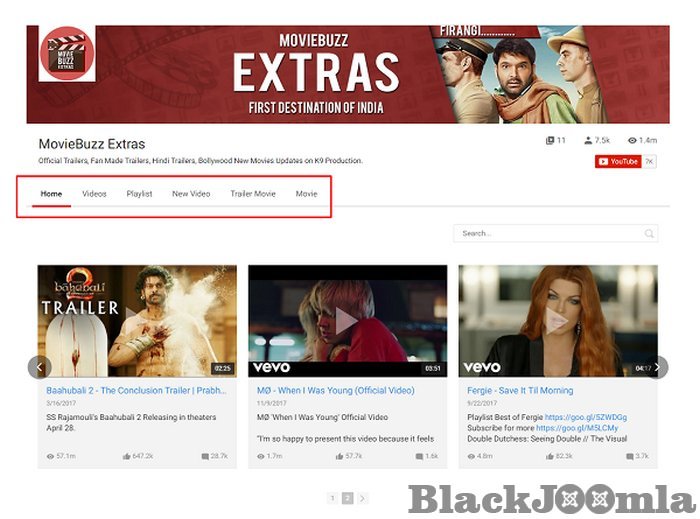The width and height of the screenshot is (700, 519).
Task: Select the Trailer Movie tab
Action: [x=252, y=194]
